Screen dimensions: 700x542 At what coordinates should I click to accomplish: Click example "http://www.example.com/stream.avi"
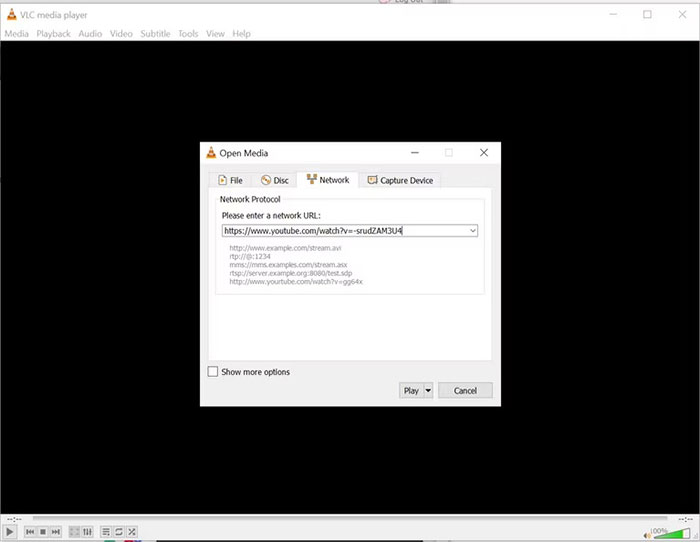click(285, 248)
